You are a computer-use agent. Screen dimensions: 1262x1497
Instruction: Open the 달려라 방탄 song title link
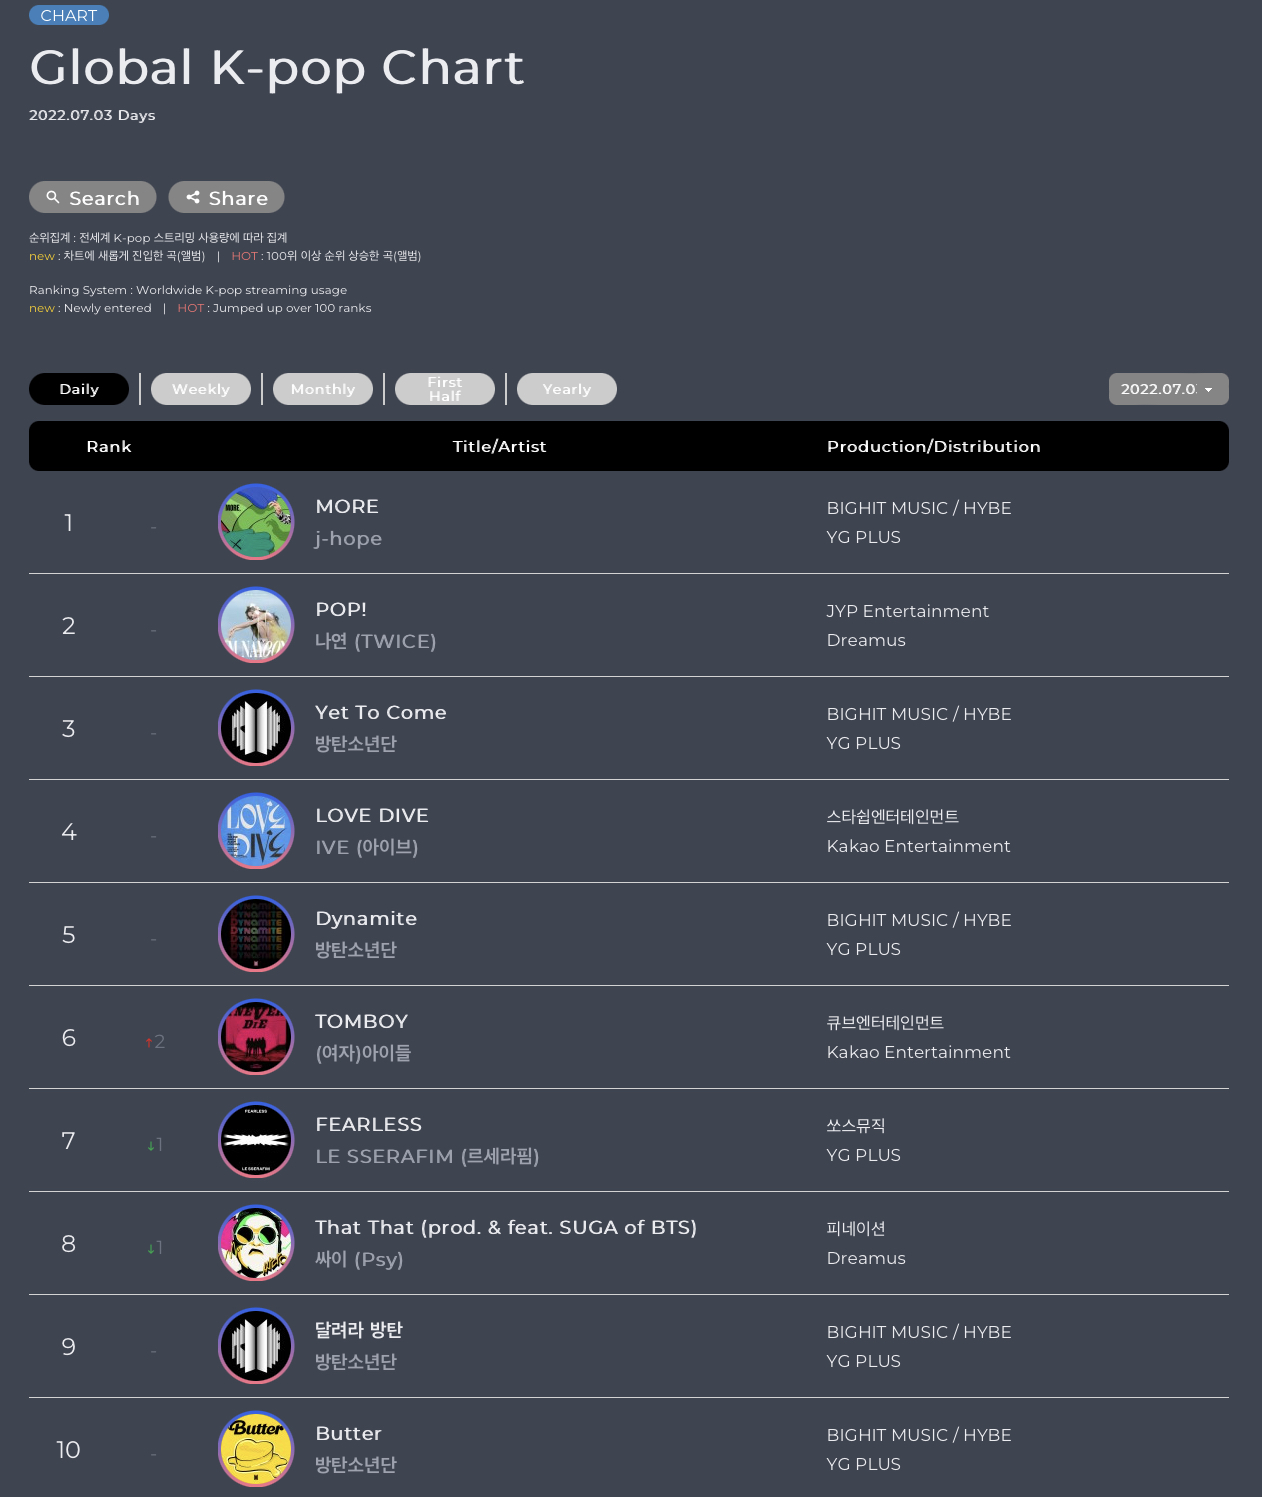pos(359,1330)
